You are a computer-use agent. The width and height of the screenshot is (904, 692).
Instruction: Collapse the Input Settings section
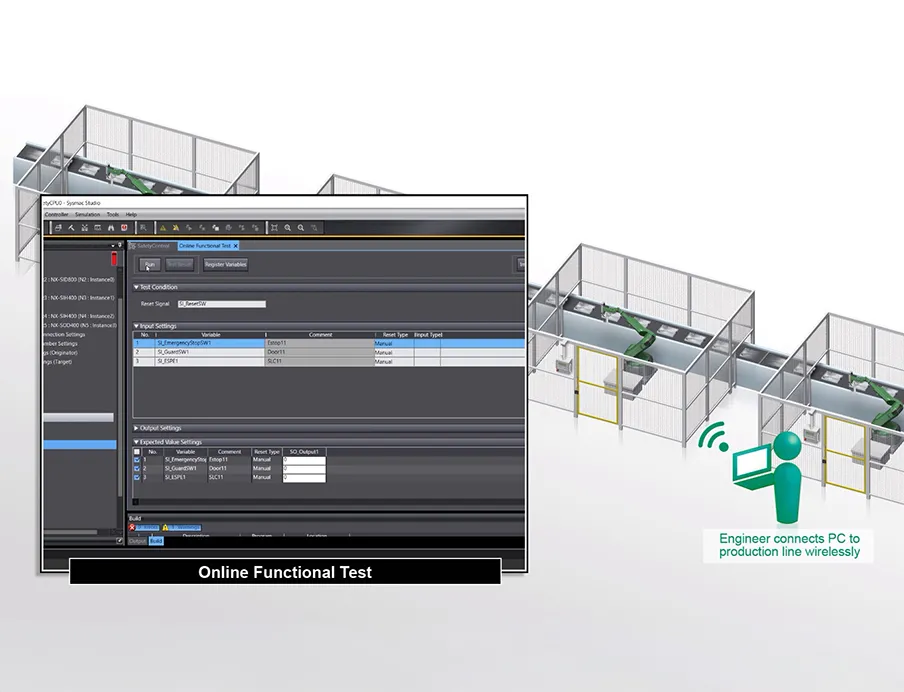pos(137,326)
